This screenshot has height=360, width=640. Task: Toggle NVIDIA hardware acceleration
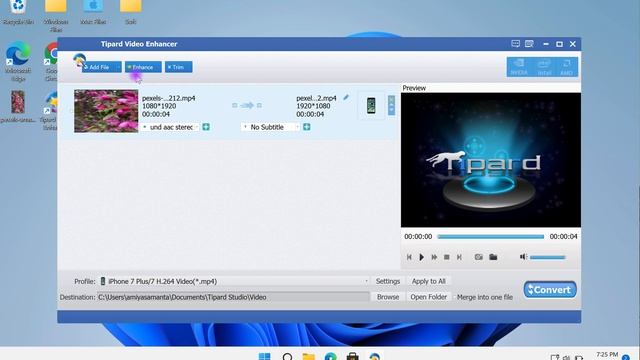point(519,67)
